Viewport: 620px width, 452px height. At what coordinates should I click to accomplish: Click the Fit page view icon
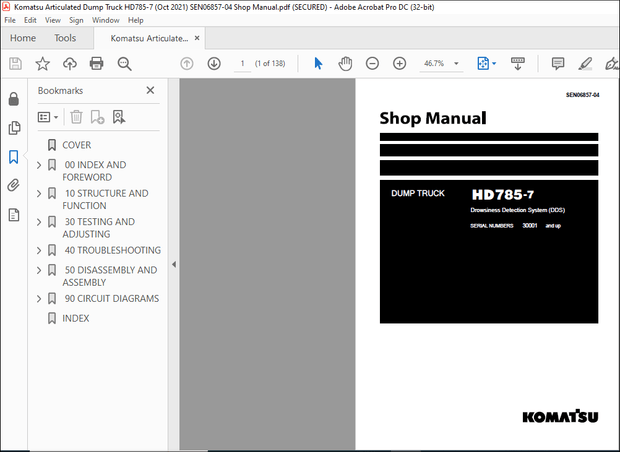coord(483,63)
